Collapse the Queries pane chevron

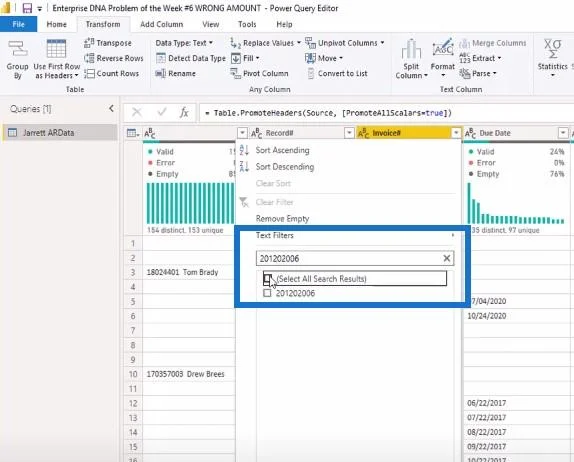click(112, 108)
